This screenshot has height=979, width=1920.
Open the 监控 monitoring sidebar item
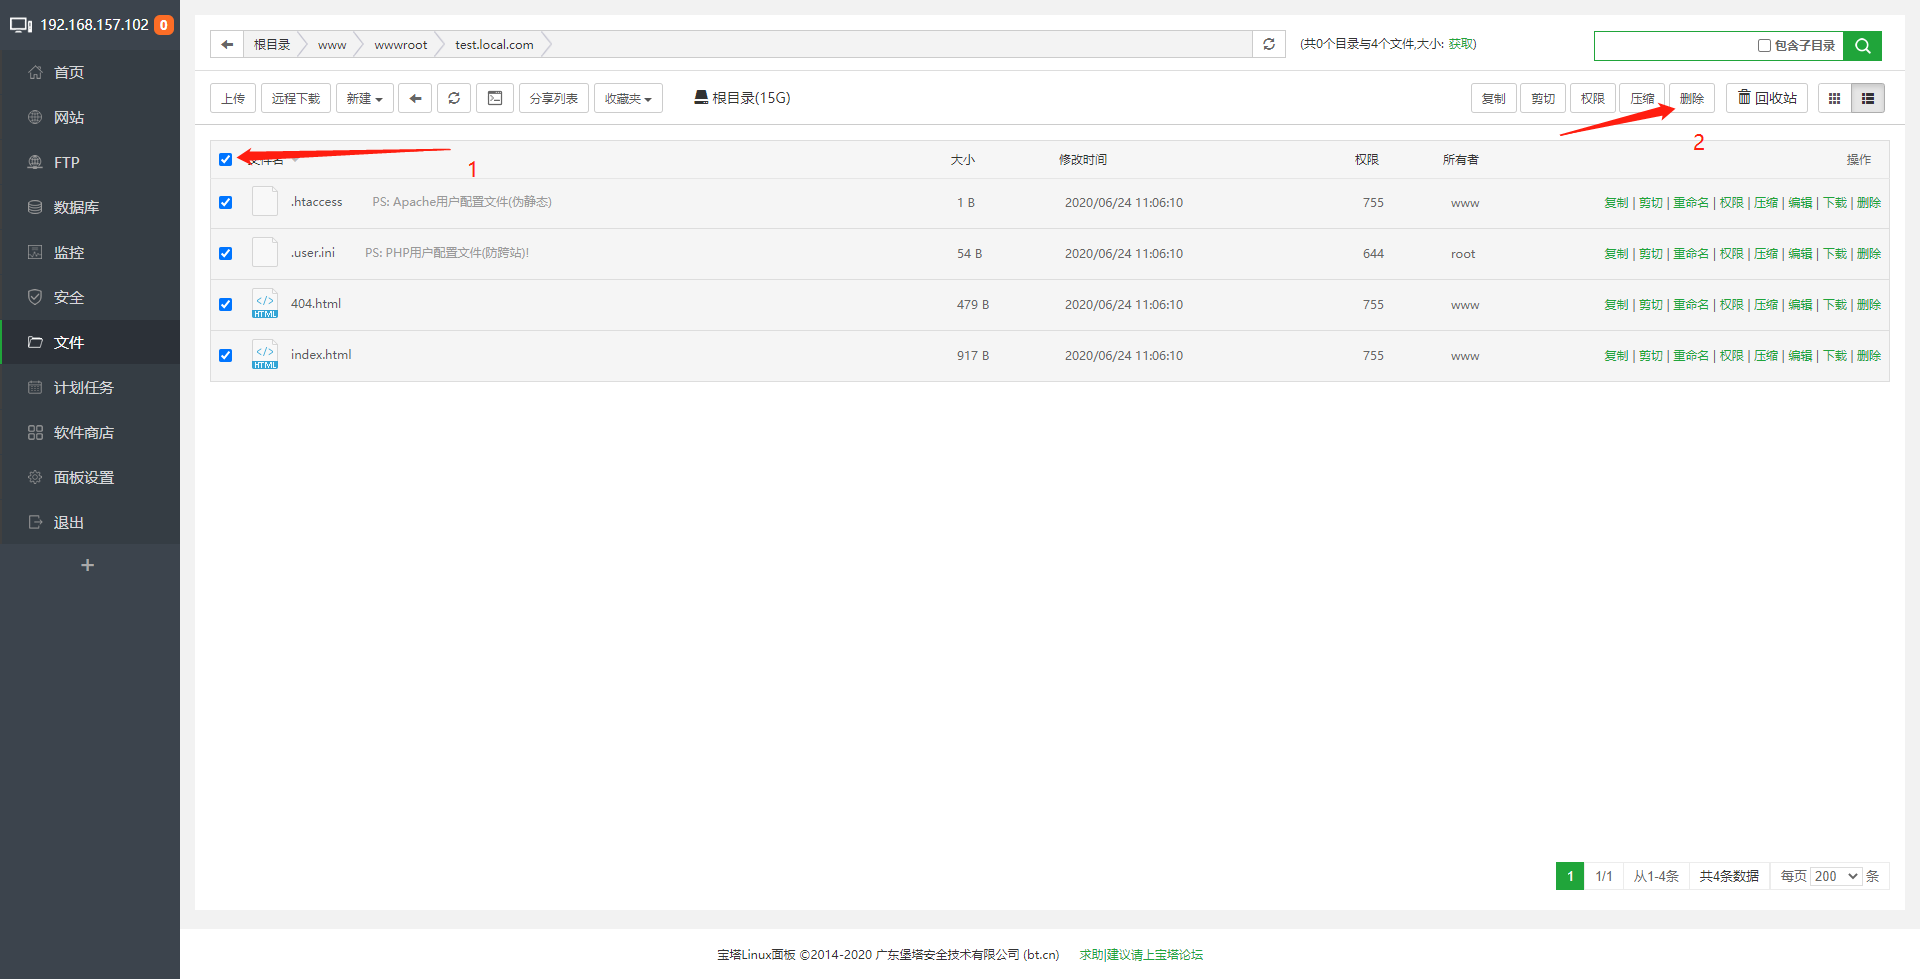pyautogui.click(x=90, y=252)
